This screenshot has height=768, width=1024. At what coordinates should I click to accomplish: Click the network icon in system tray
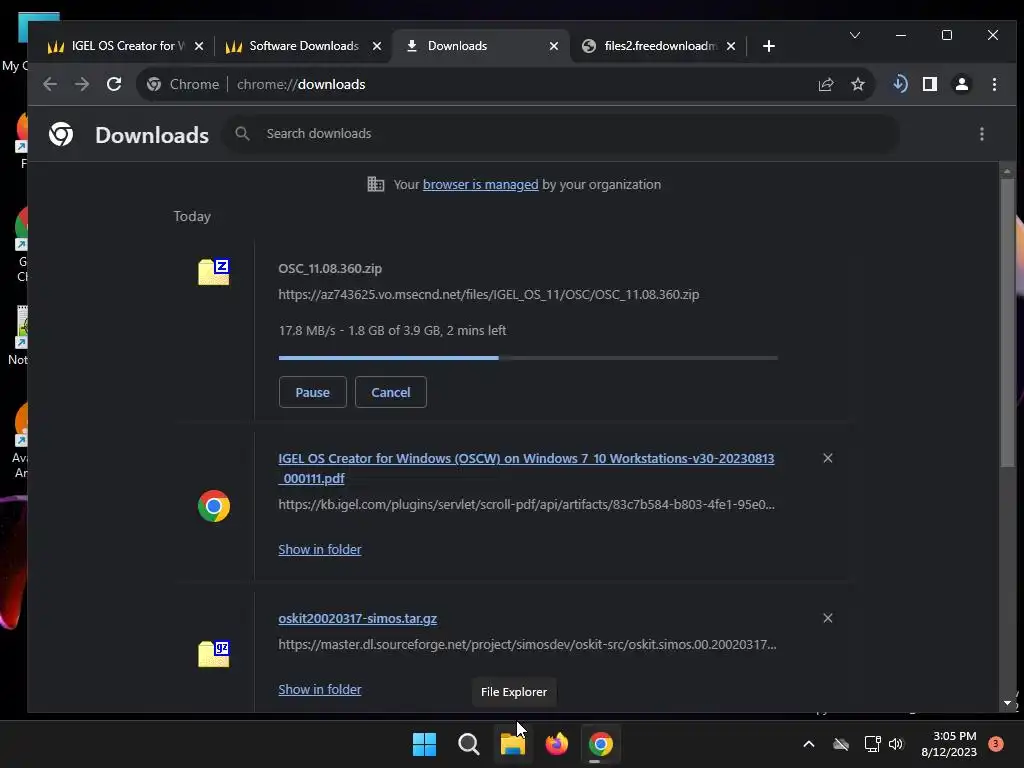(872, 744)
